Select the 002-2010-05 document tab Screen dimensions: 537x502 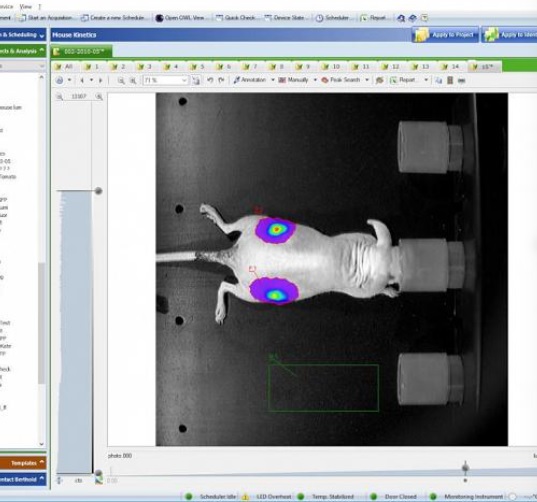pyautogui.click(x=82, y=51)
